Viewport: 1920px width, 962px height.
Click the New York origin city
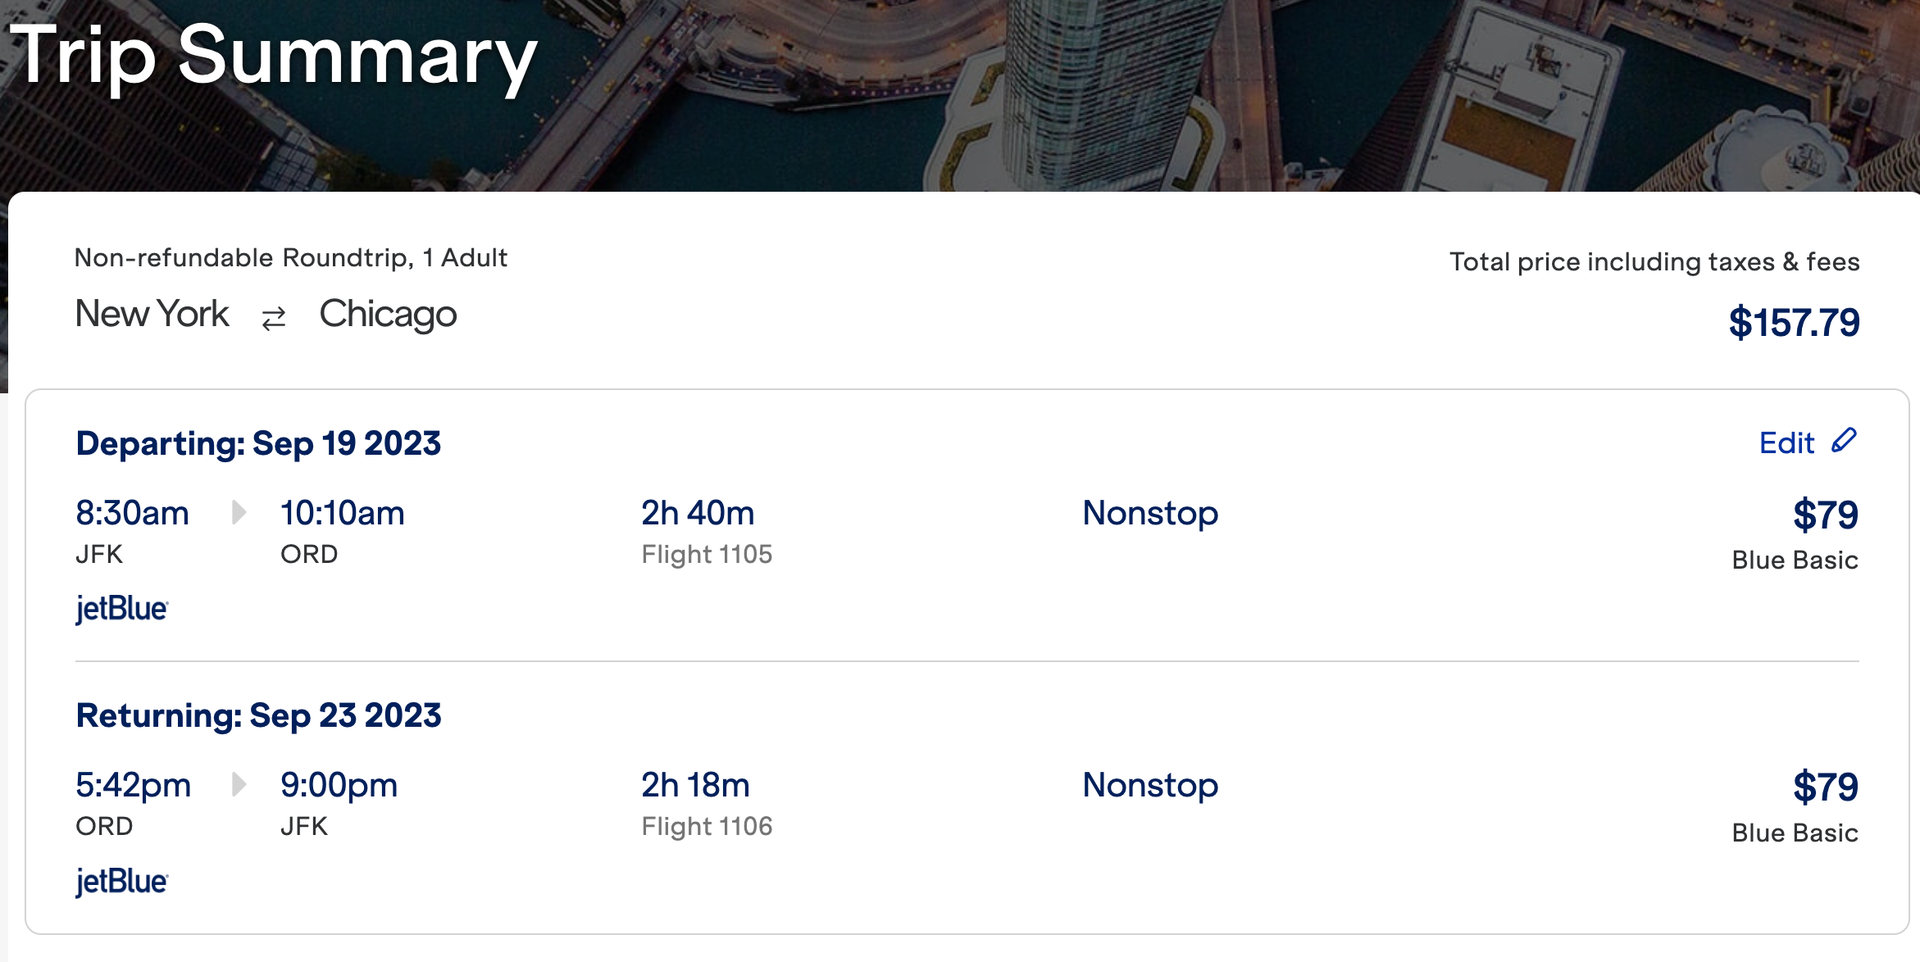pyautogui.click(x=152, y=314)
